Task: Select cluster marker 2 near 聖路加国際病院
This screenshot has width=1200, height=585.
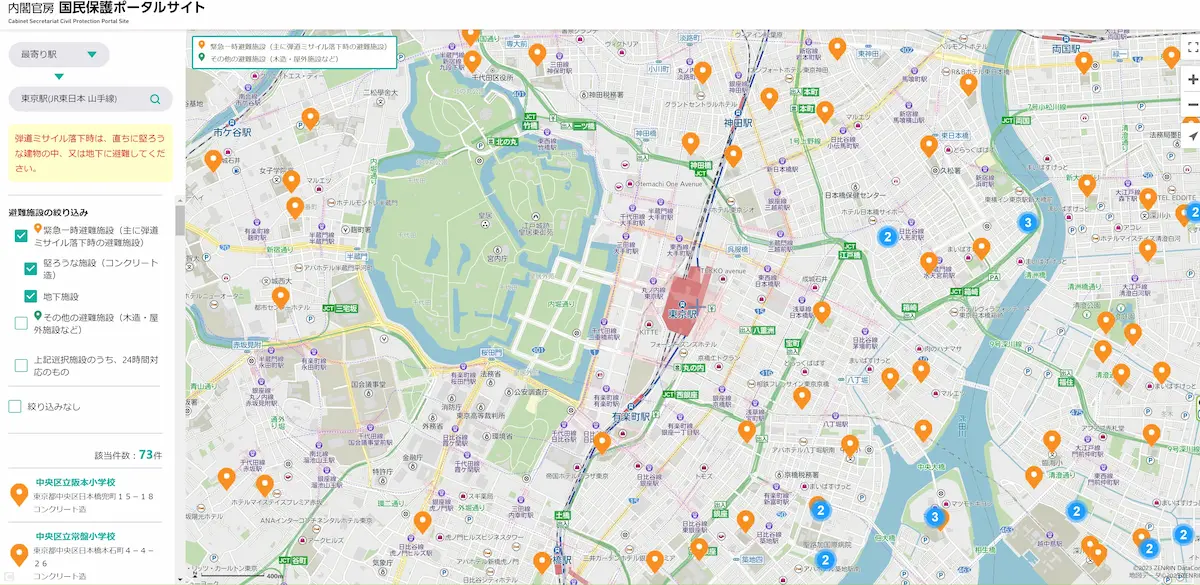Action: 820,510
